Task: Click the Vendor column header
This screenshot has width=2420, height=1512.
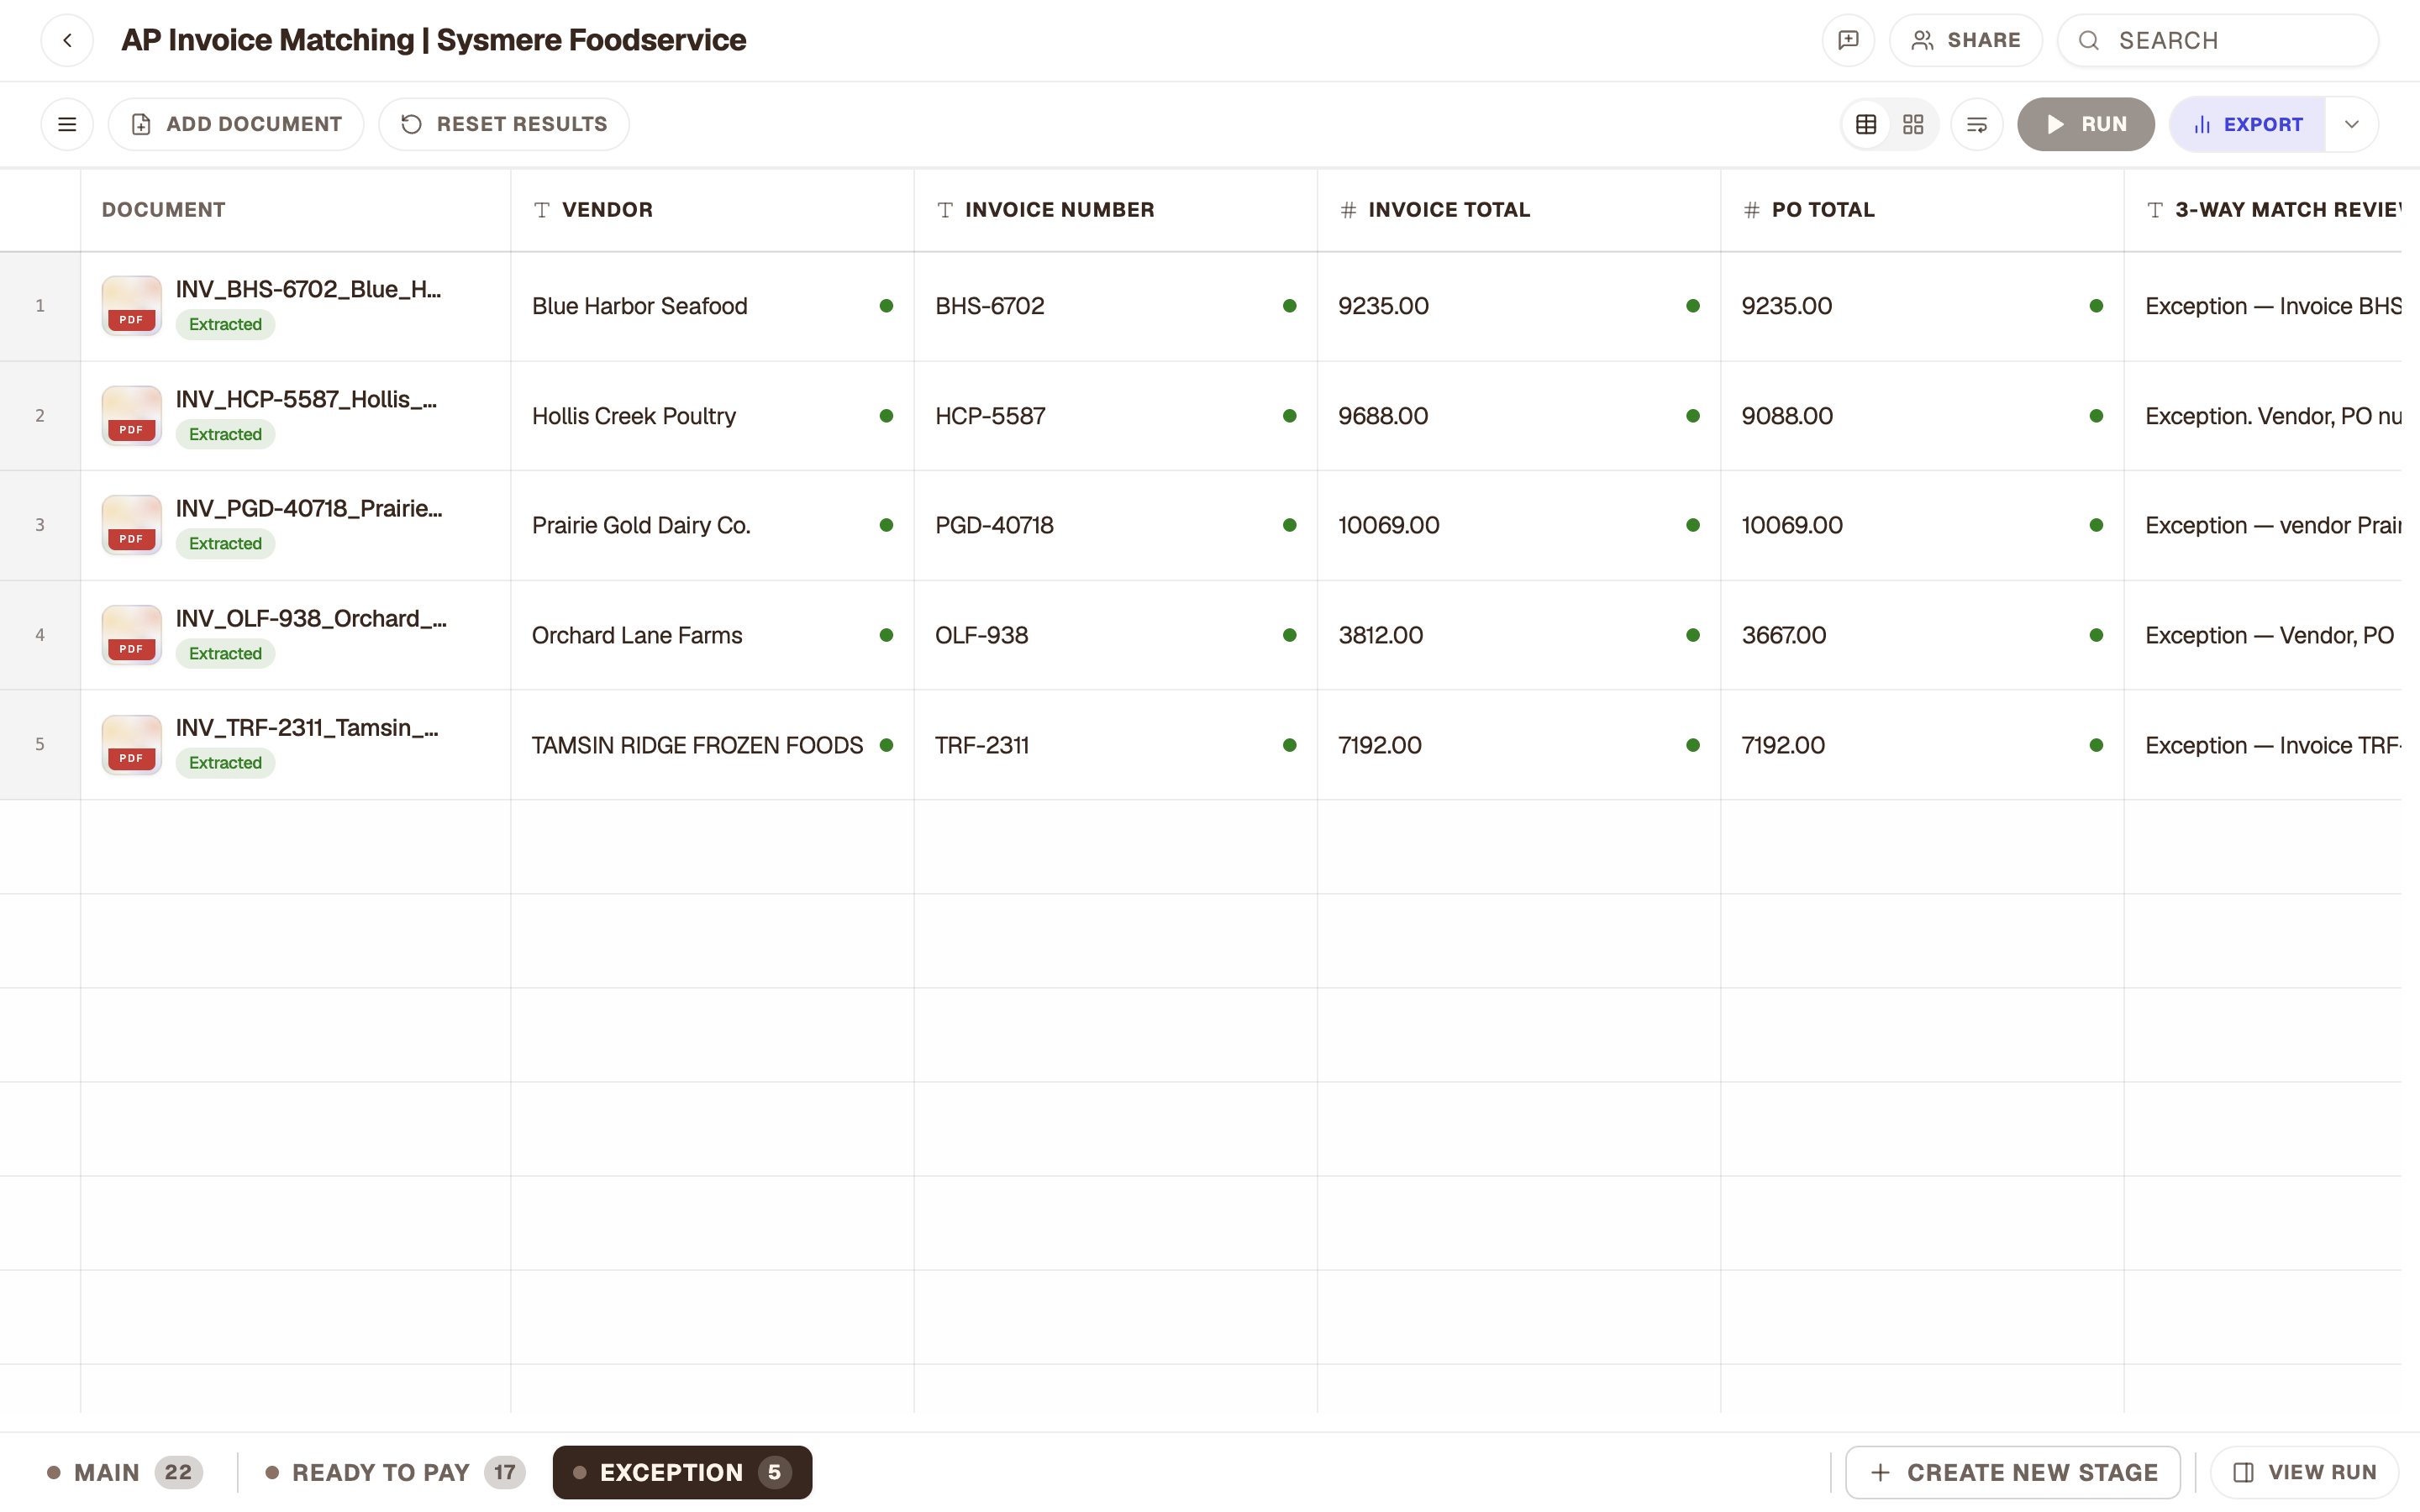Action: tap(712, 210)
